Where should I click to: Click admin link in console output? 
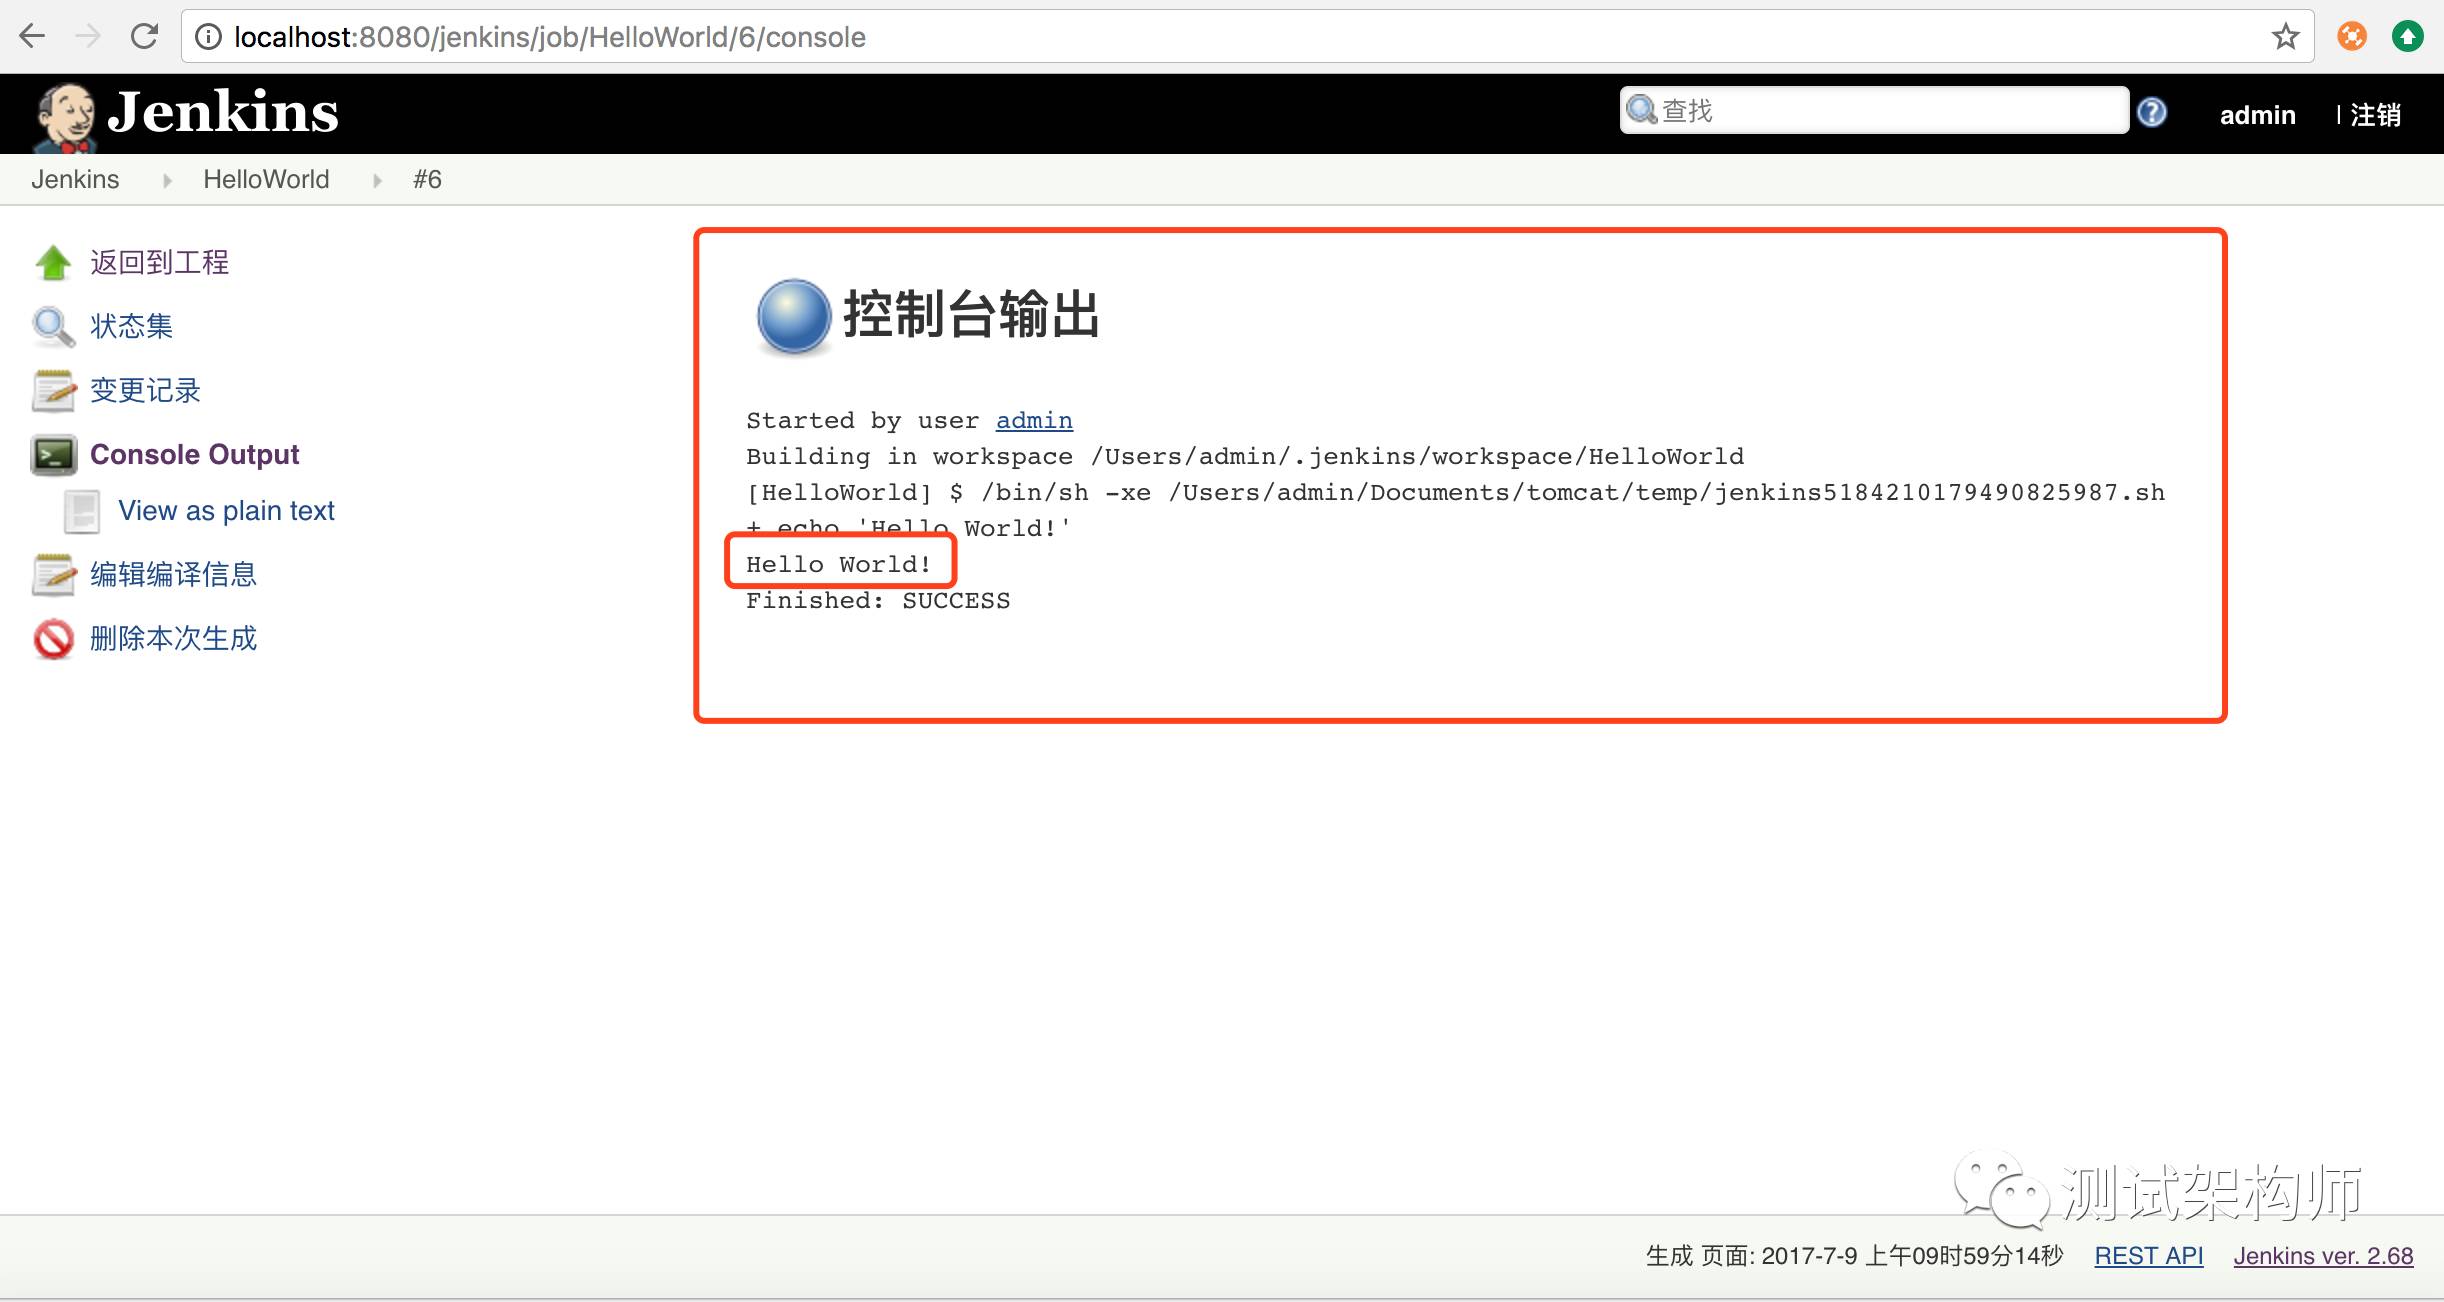[1034, 421]
